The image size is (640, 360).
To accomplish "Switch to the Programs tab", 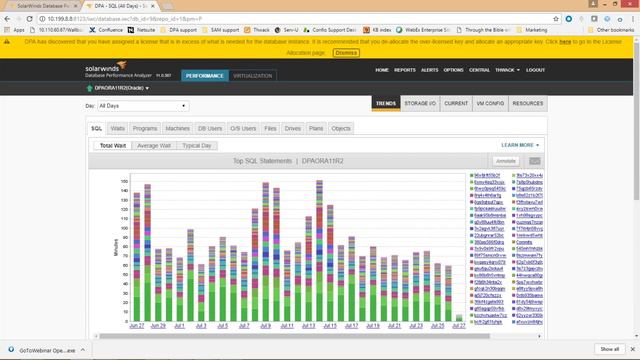I will tap(145, 128).
